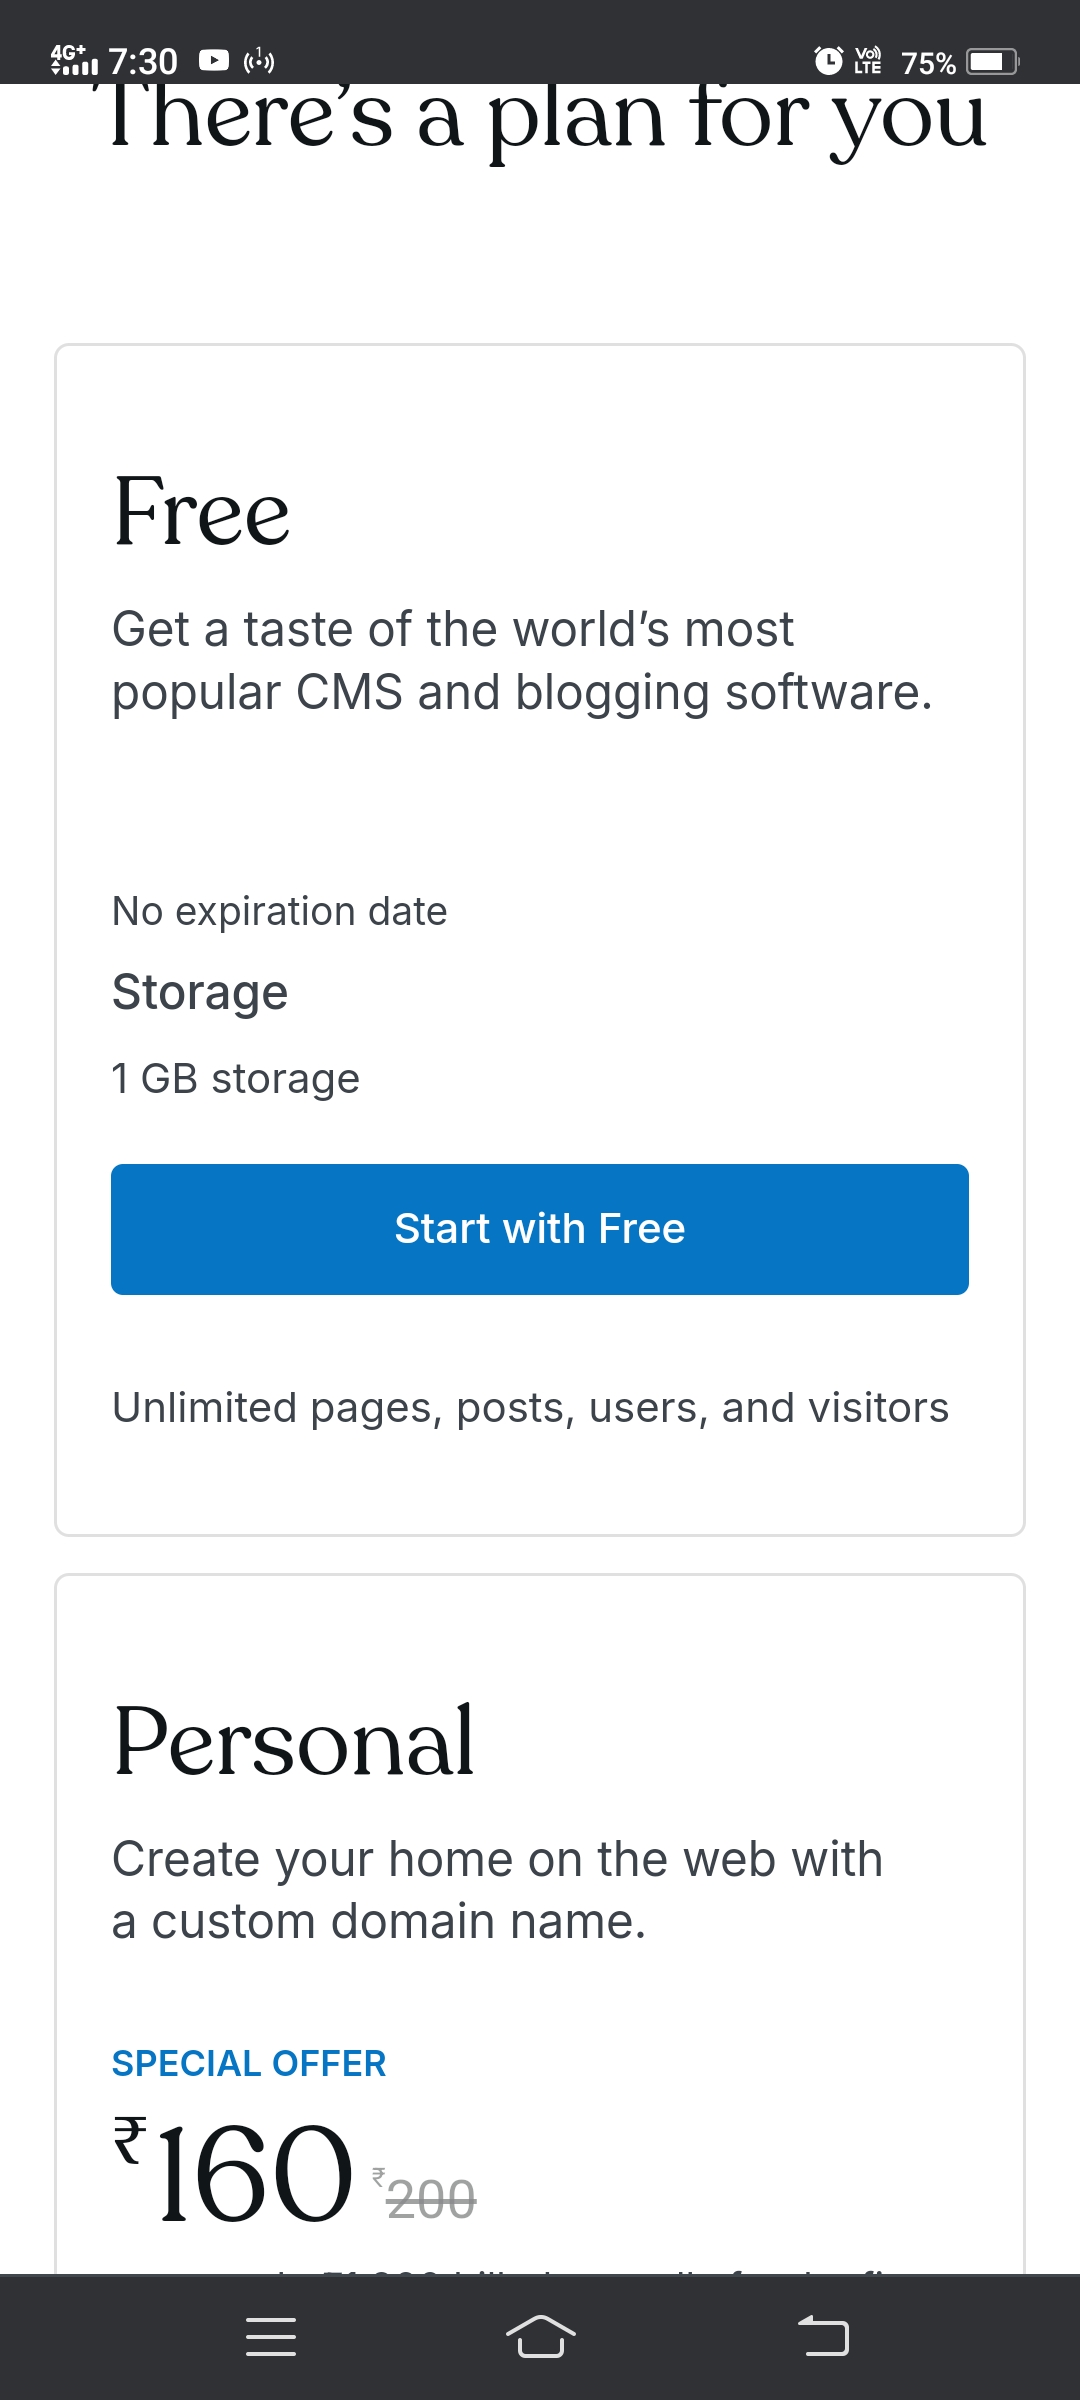The width and height of the screenshot is (1080, 2400).
Task: Tap the ₹160 discounted price
Action: 236,2172
